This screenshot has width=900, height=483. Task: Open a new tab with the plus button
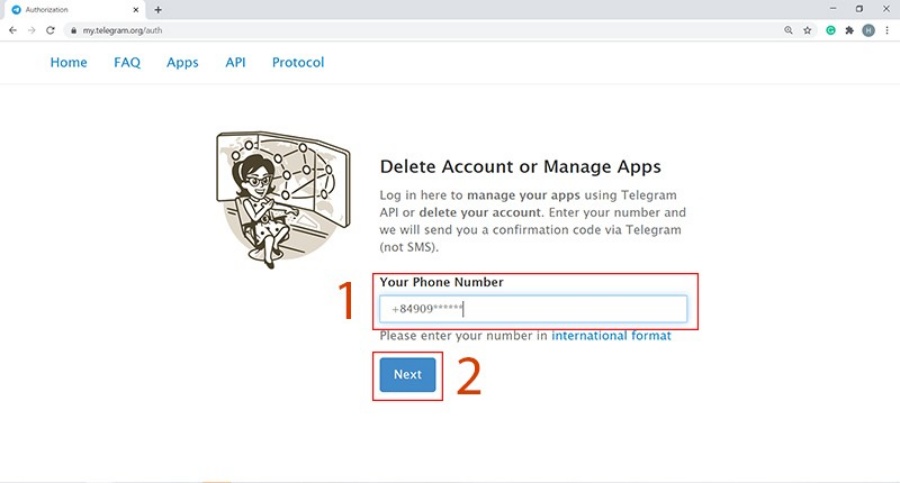pyautogui.click(x=158, y=10)
